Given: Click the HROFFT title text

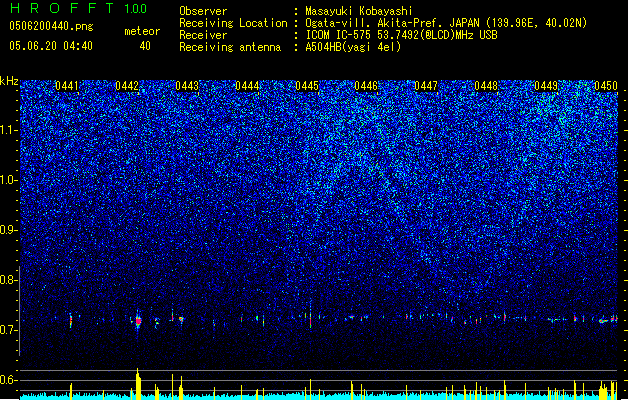Looking at the screenshot, I should 62,8.
